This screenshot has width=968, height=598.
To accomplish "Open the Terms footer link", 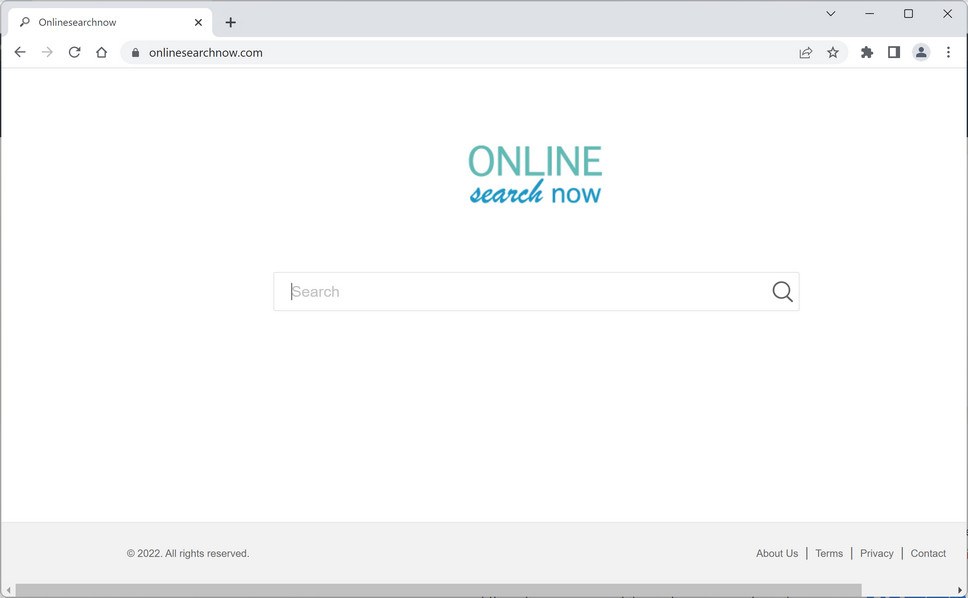I will [x=828, y=554].
